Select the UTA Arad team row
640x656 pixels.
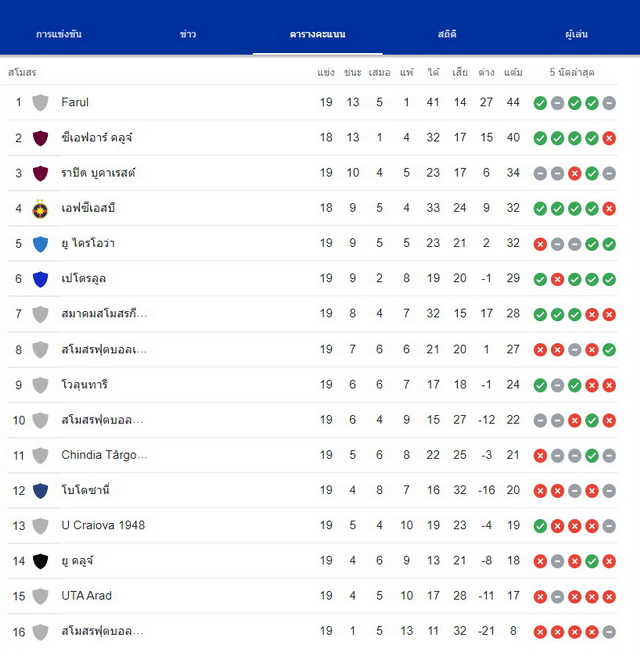[x=313, y=596]
